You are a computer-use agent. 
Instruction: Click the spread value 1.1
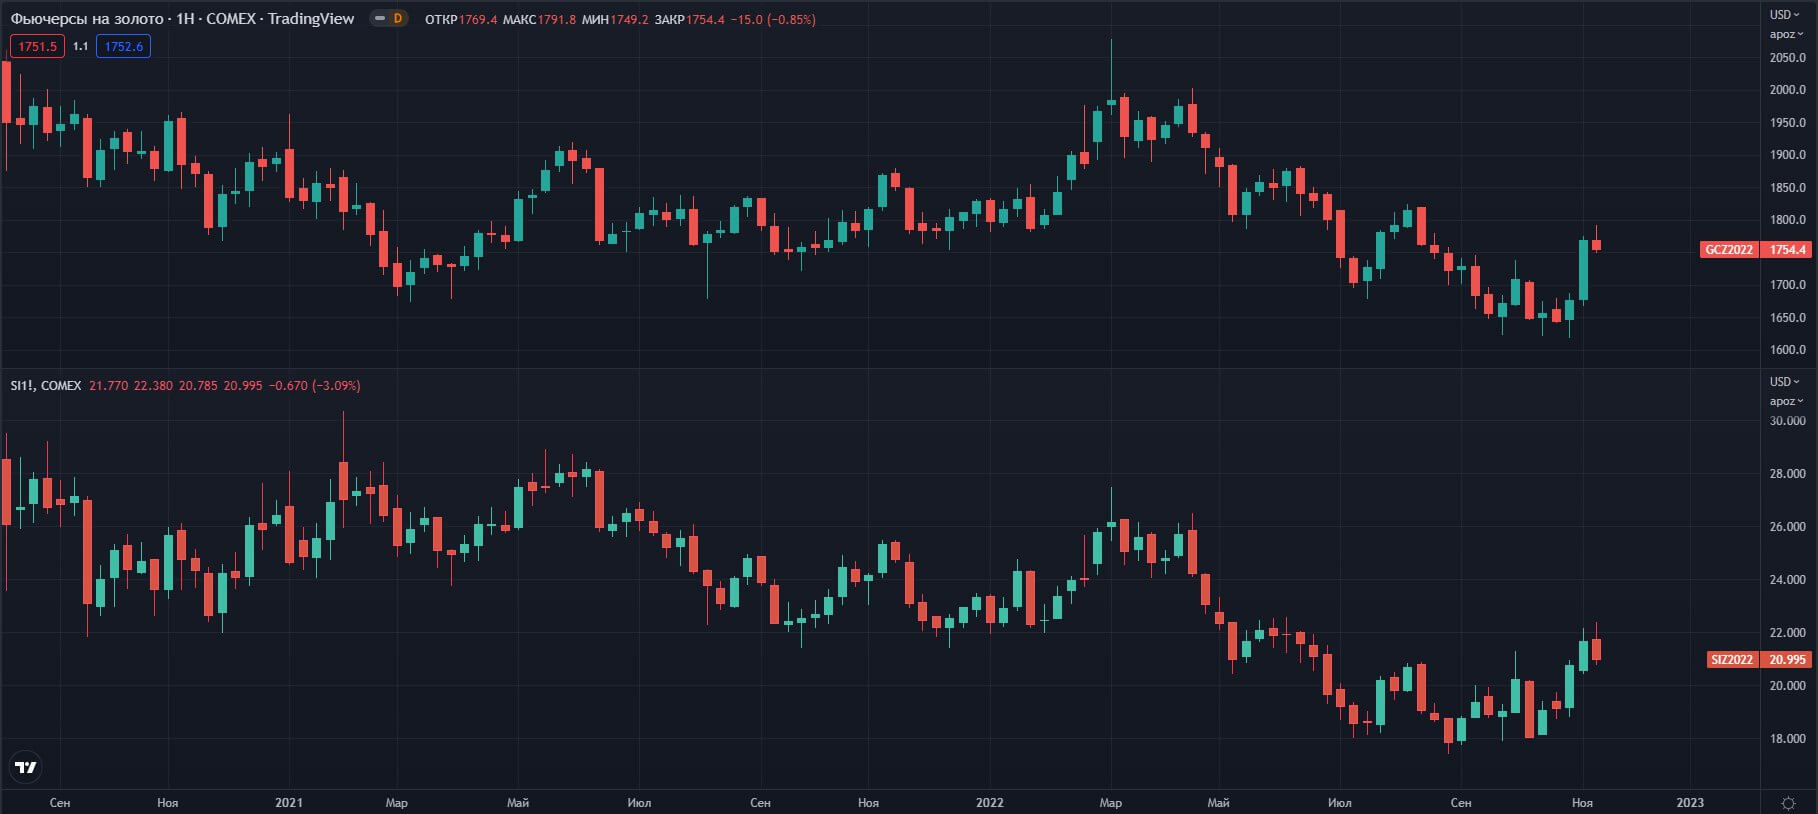pos(81,46)
